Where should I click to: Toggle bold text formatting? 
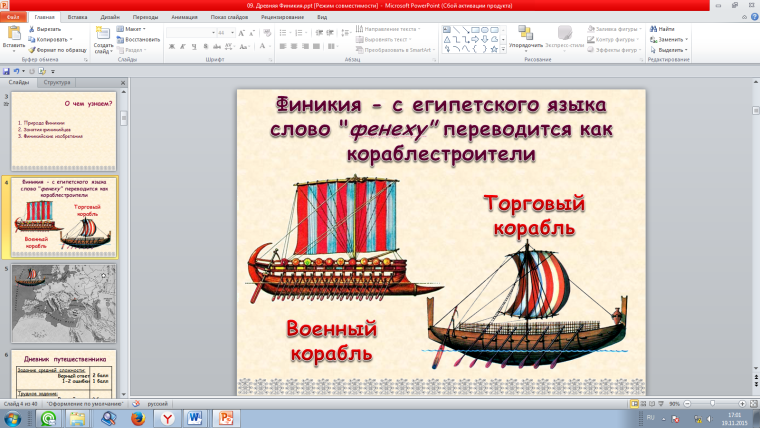click(171, 48)
